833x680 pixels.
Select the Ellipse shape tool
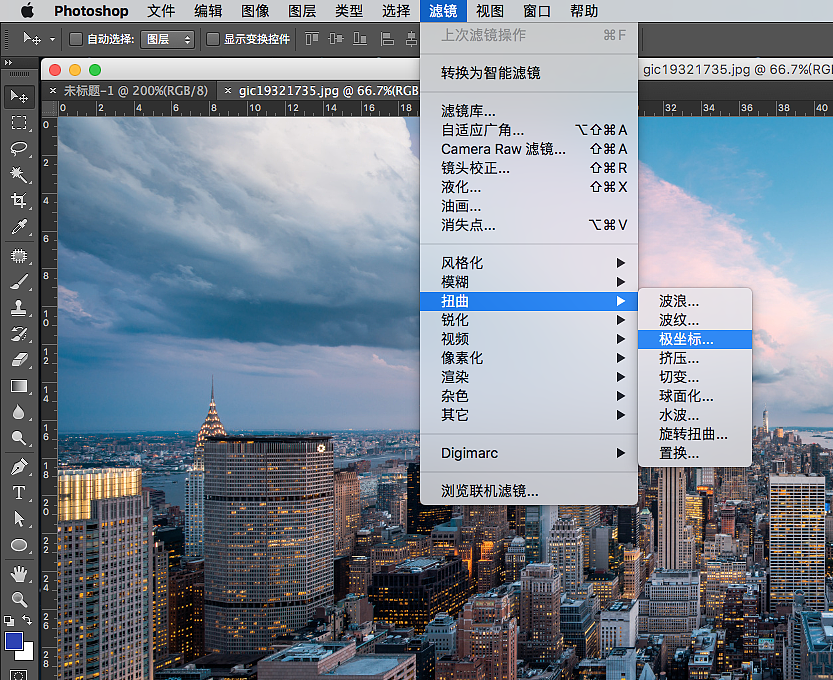19,546
